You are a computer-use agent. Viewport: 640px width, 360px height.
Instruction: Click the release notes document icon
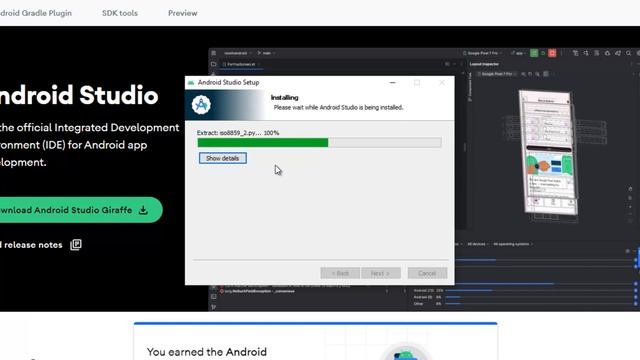pyautogui.click(x=76, y=244)
